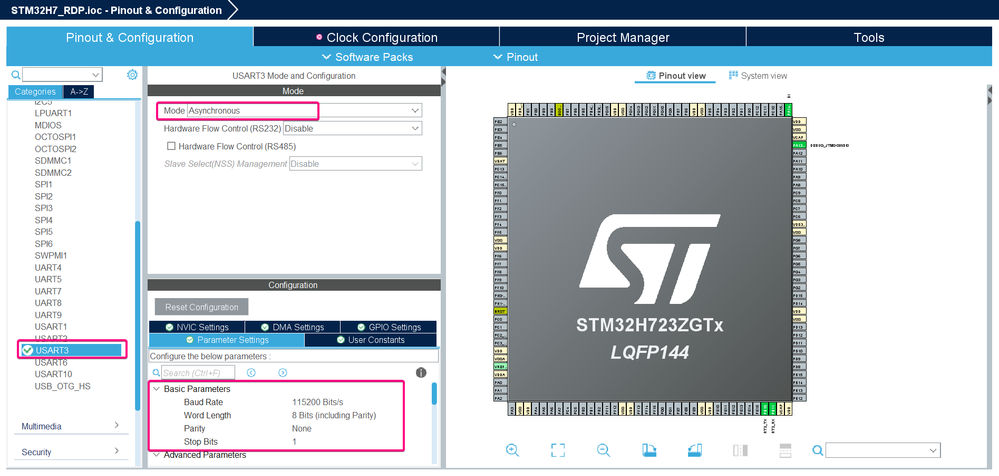Click the Parity value None
The image size is (999, 476).
pos(301,429)
